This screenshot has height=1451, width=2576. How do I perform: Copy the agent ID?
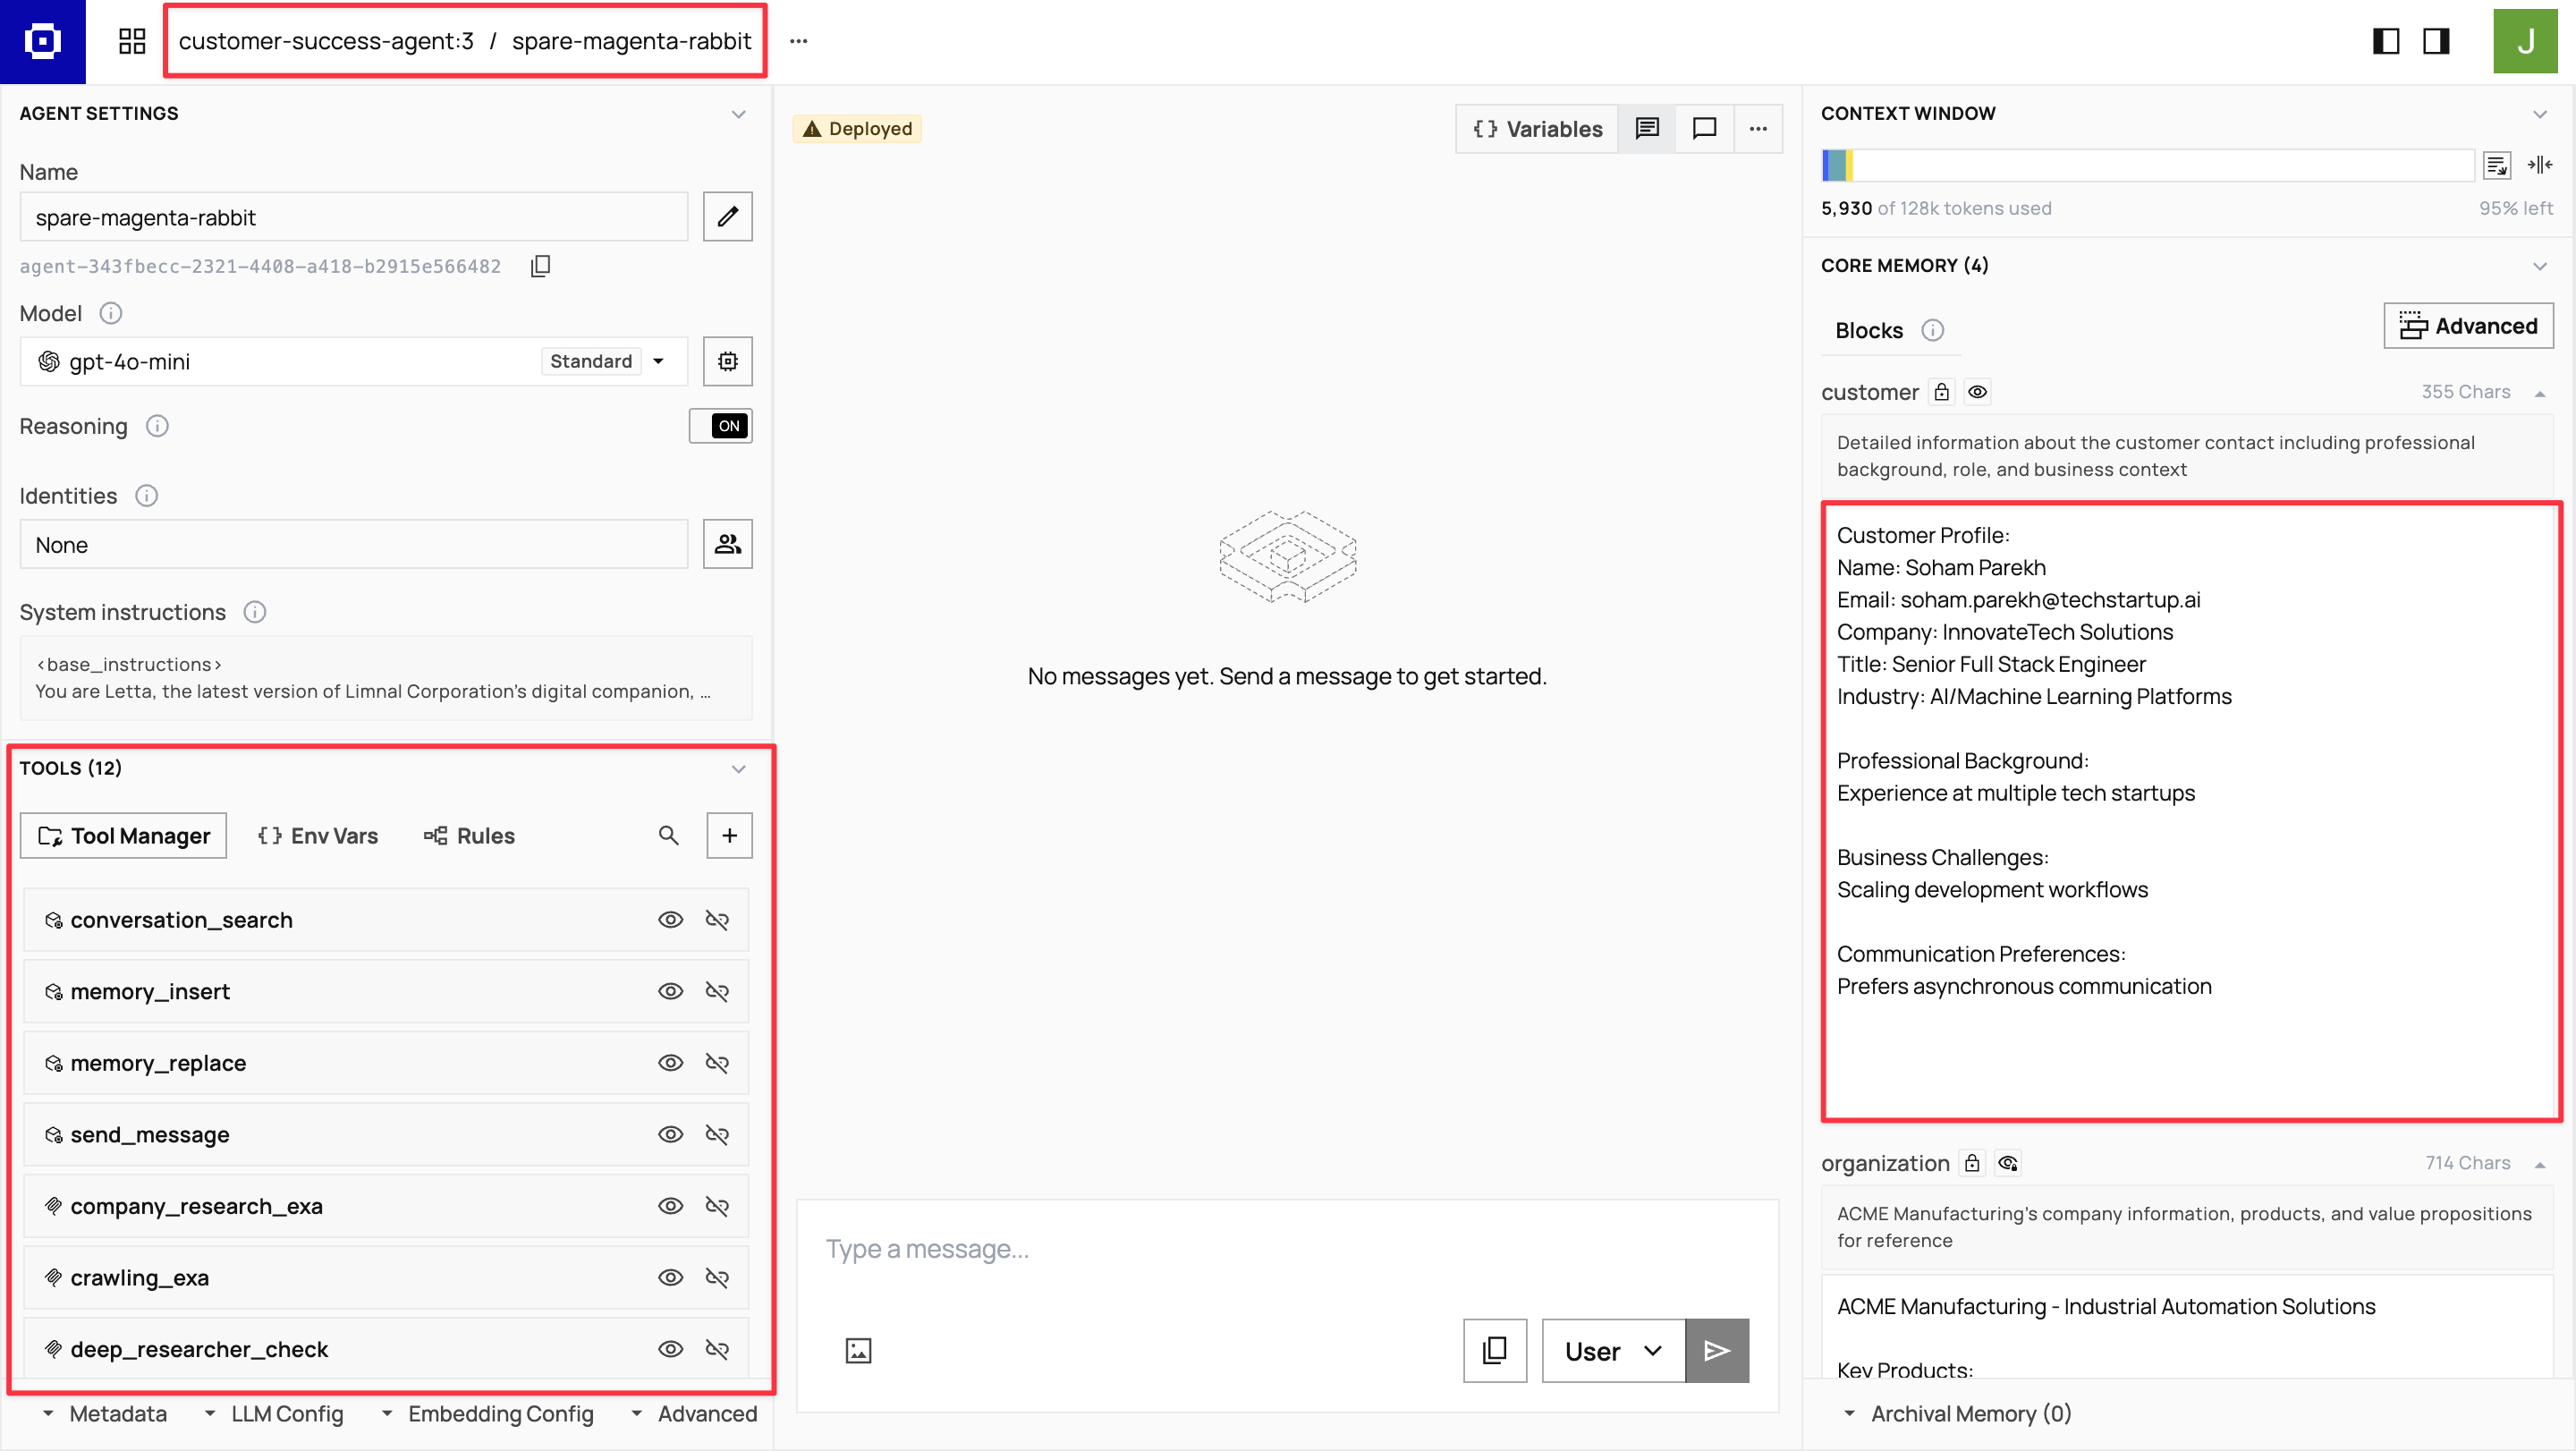coord(540,266)
